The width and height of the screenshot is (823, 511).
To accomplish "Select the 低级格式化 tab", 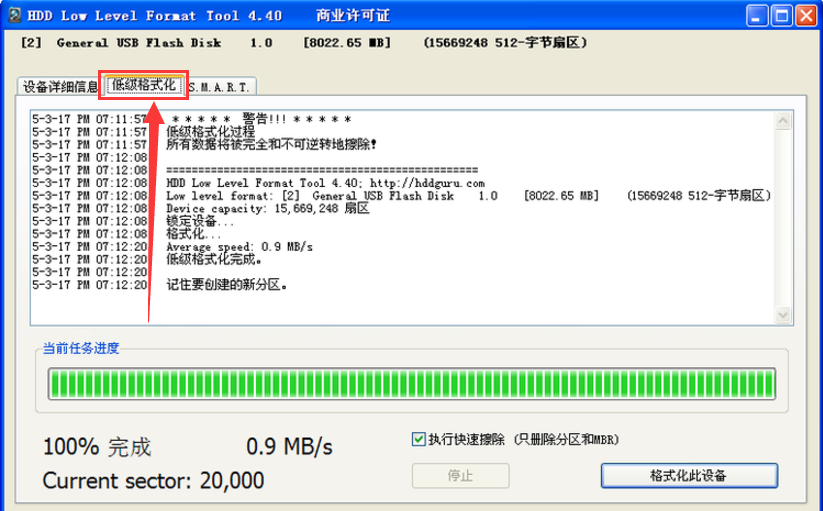I will (x=144, y=86).
